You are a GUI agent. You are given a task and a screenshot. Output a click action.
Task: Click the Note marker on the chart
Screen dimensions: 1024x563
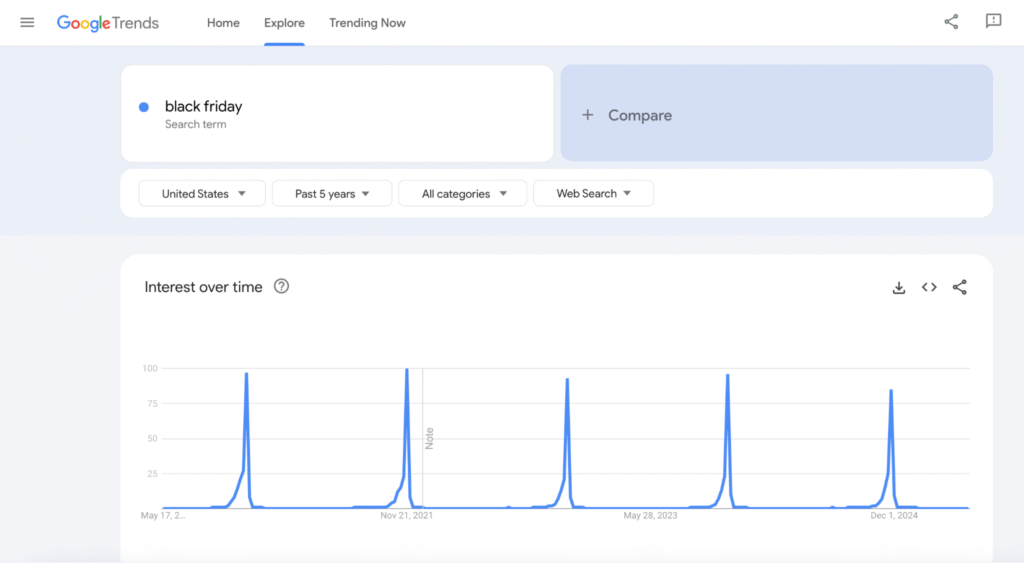point(429,438)
